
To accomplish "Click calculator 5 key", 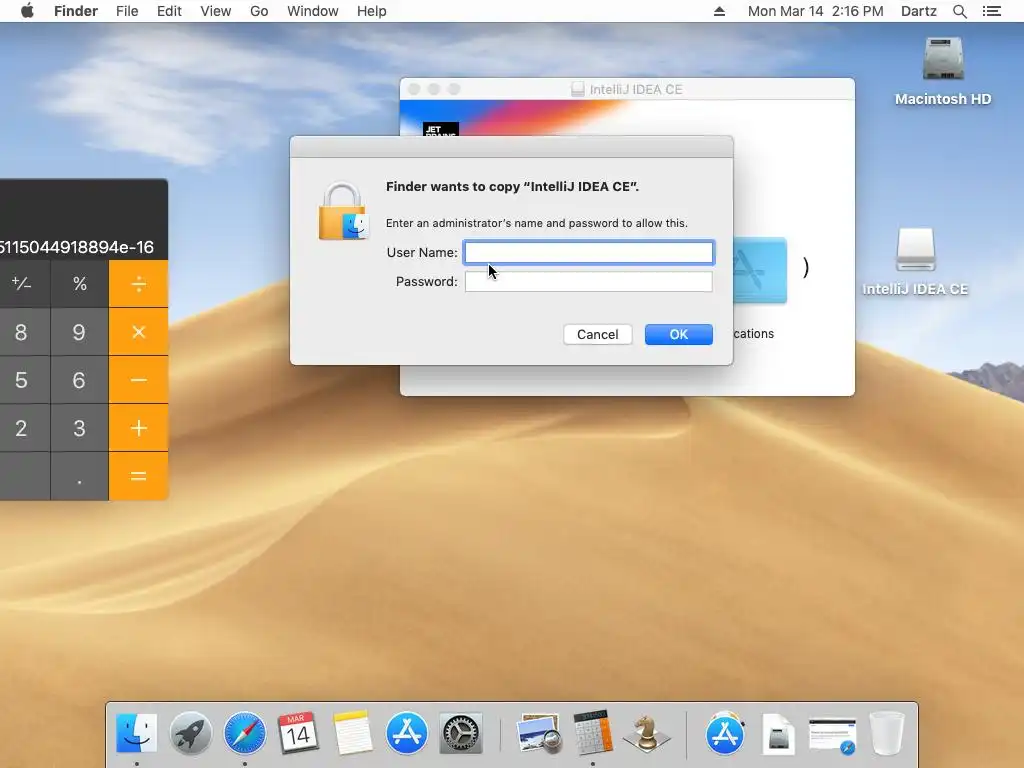I will coord(22,380).
